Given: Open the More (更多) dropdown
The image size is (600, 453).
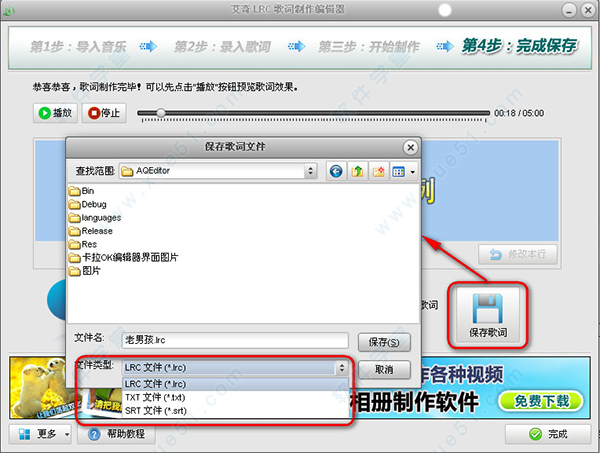Looking at the screenshot, I should tap(40, 435).
